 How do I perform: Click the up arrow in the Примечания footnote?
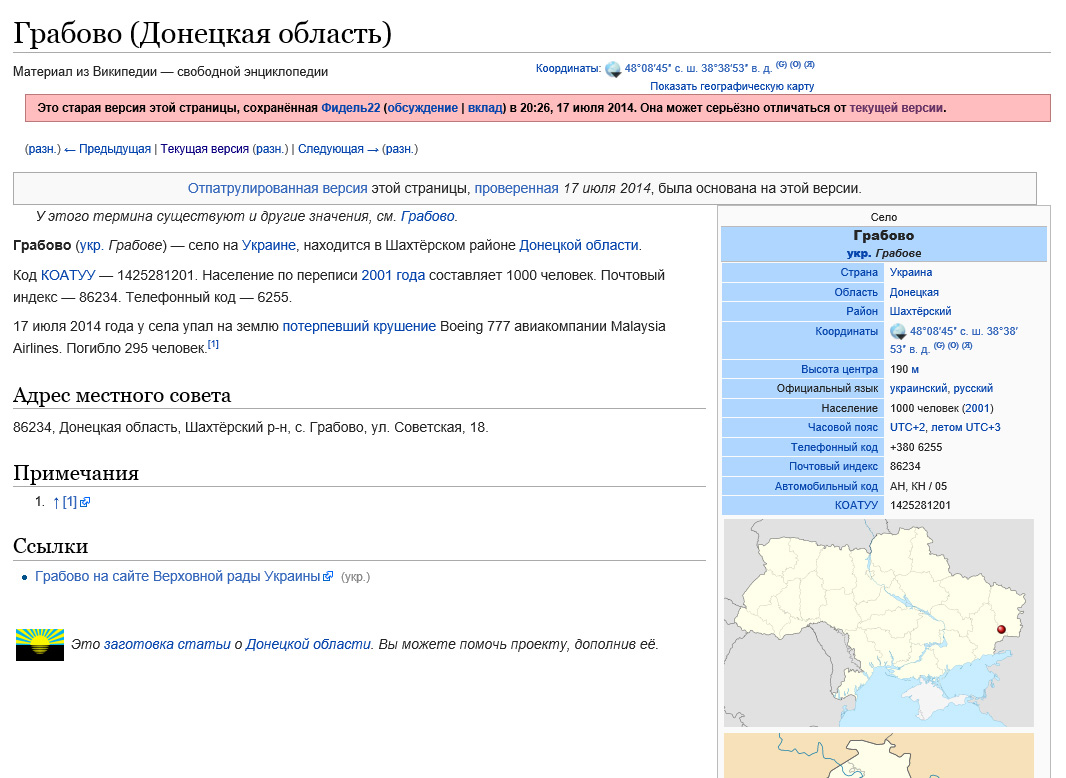pos(56,503)
